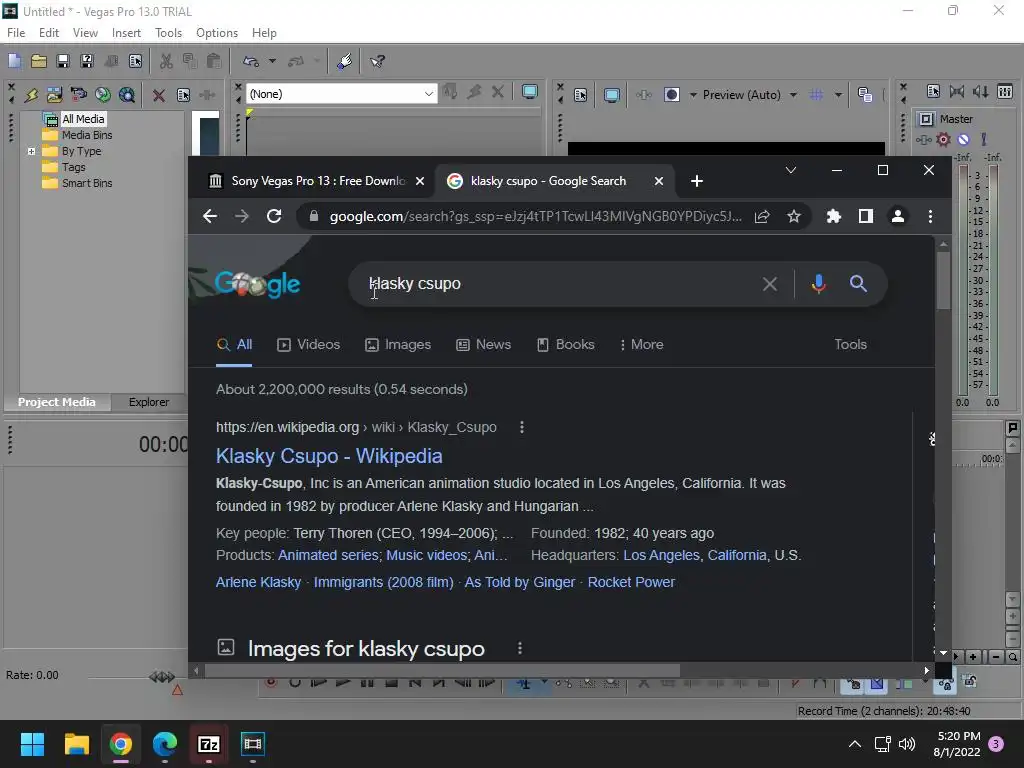Click External Monitor icon beside preset dropdown
Image resolution: width=1024 pixels, height=768 pixels.
coord(530,92)
